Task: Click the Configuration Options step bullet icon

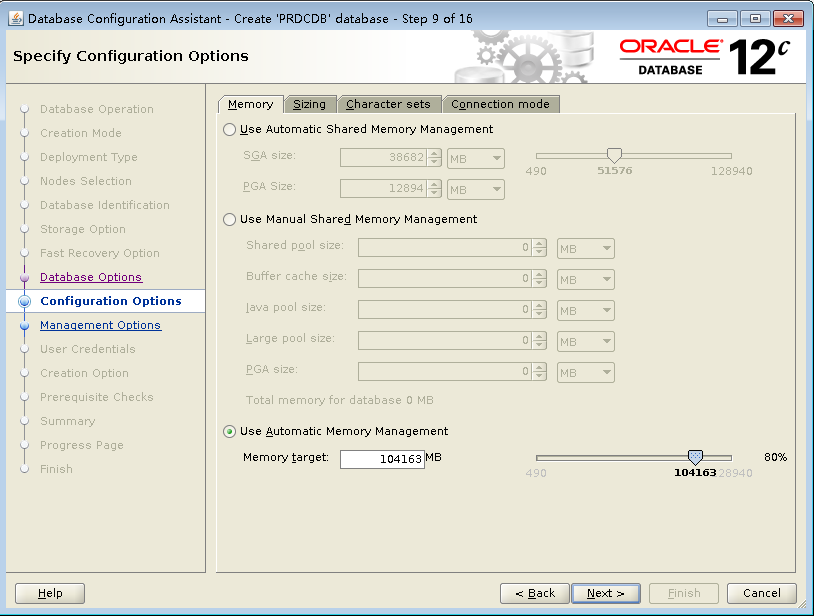Action: pos(24,301)
